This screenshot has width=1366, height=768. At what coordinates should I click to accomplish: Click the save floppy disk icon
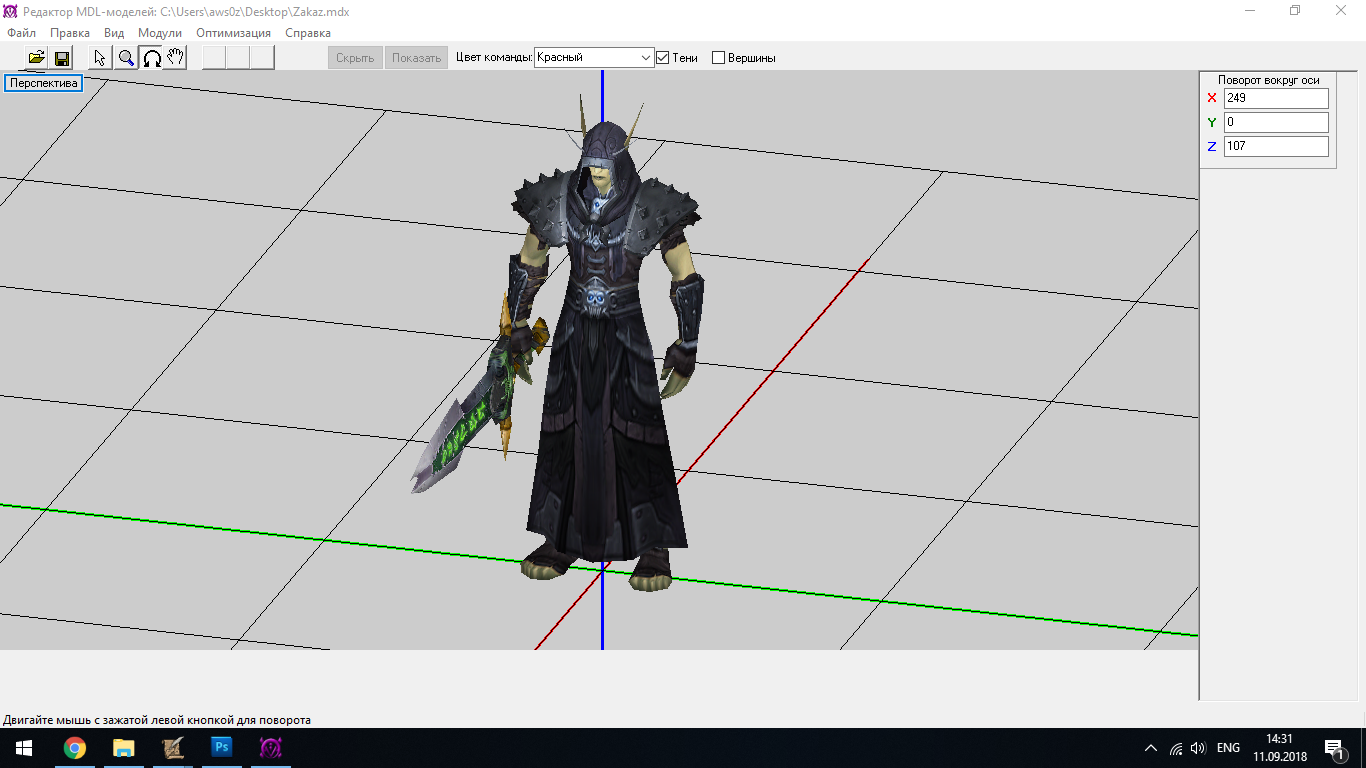[61, 58]
